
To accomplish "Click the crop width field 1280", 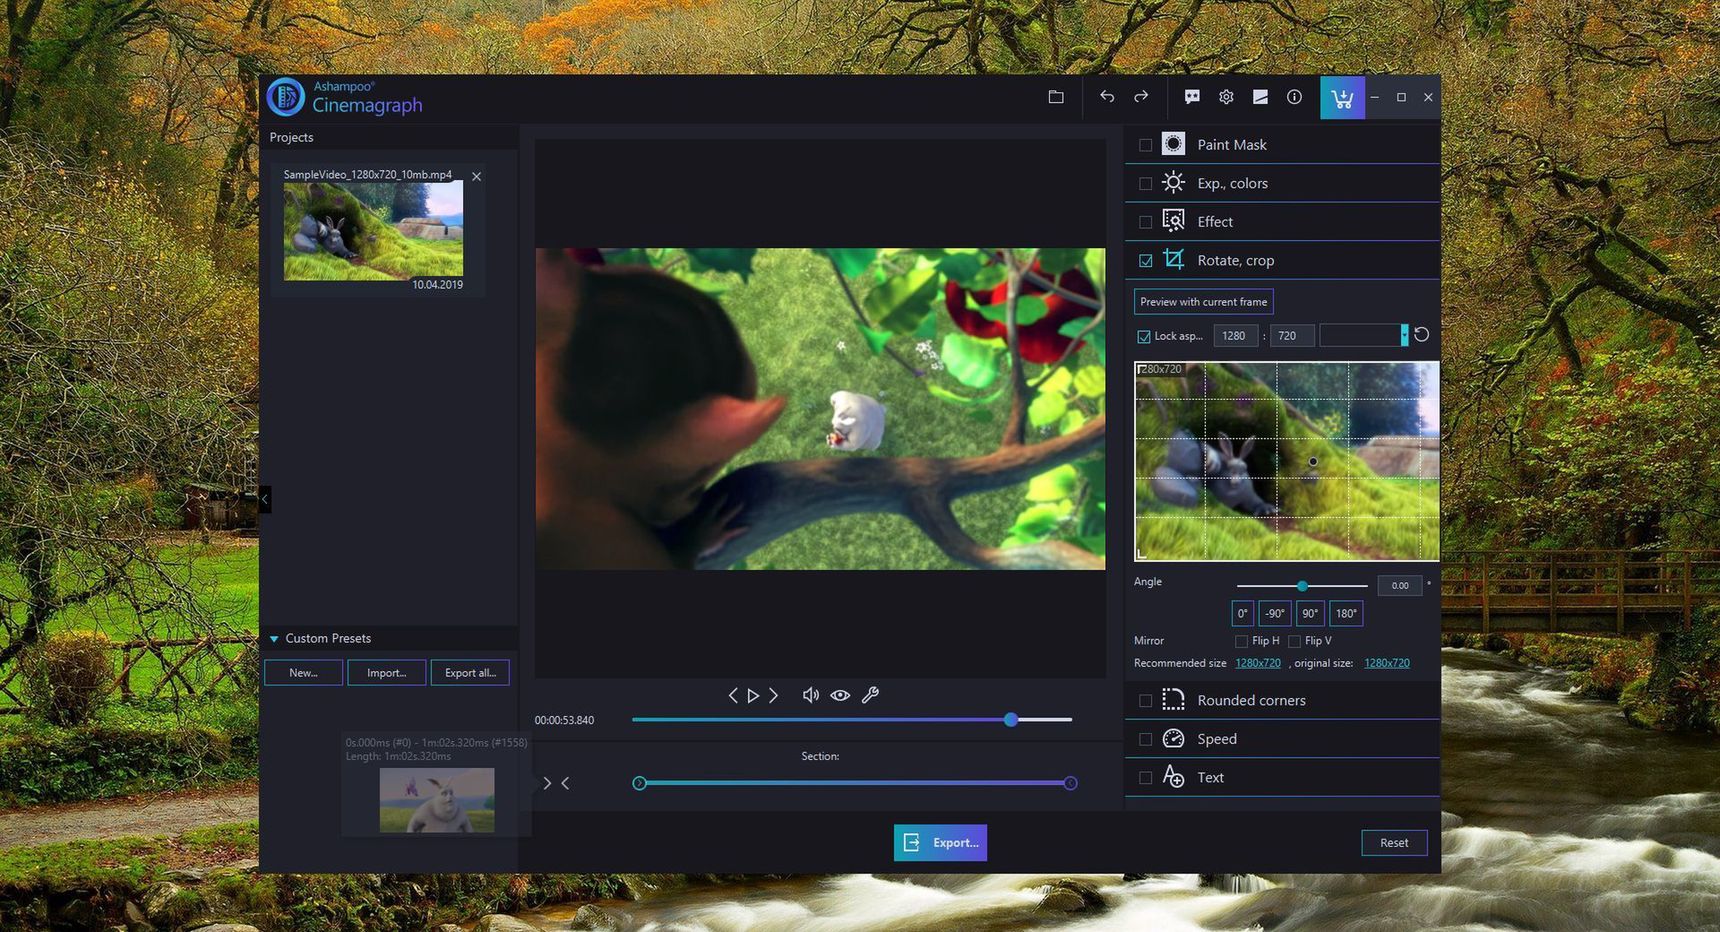I will point(1235,336).
